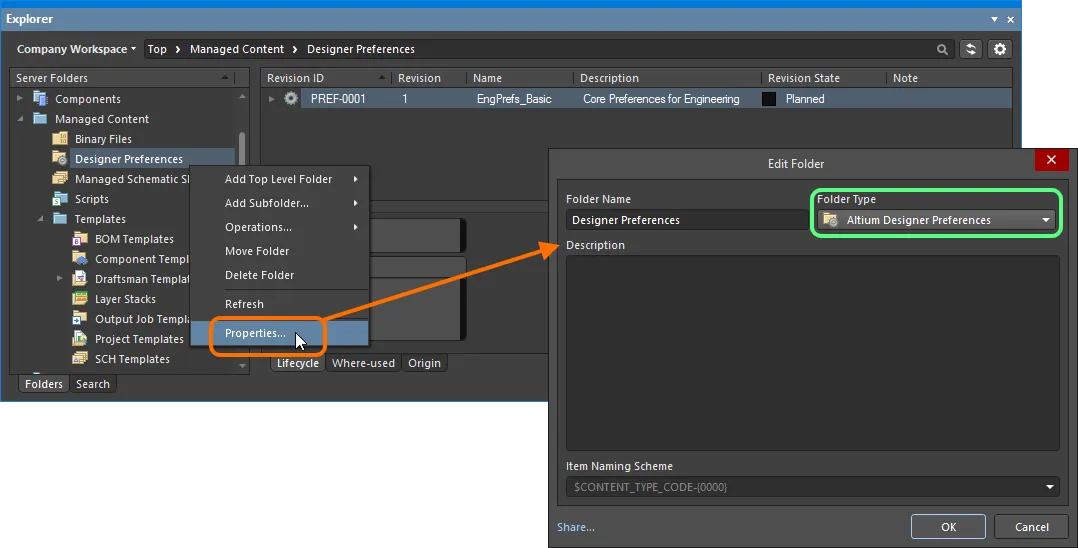Click the Note column header
The image size is (1078, 548).
point(949,78)
